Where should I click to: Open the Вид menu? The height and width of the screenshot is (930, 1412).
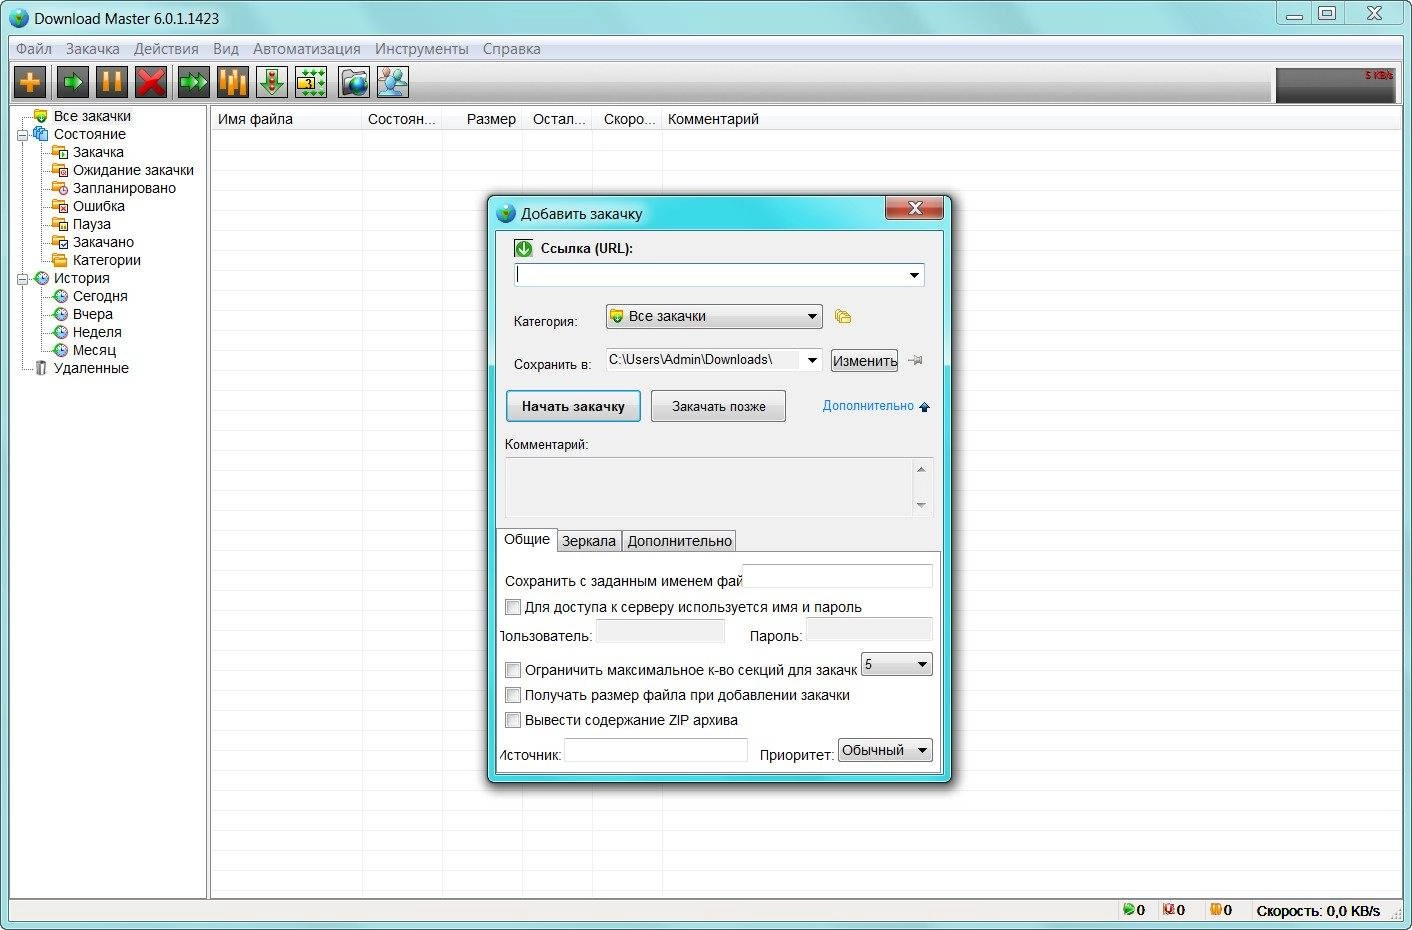[x=226, y=49]
